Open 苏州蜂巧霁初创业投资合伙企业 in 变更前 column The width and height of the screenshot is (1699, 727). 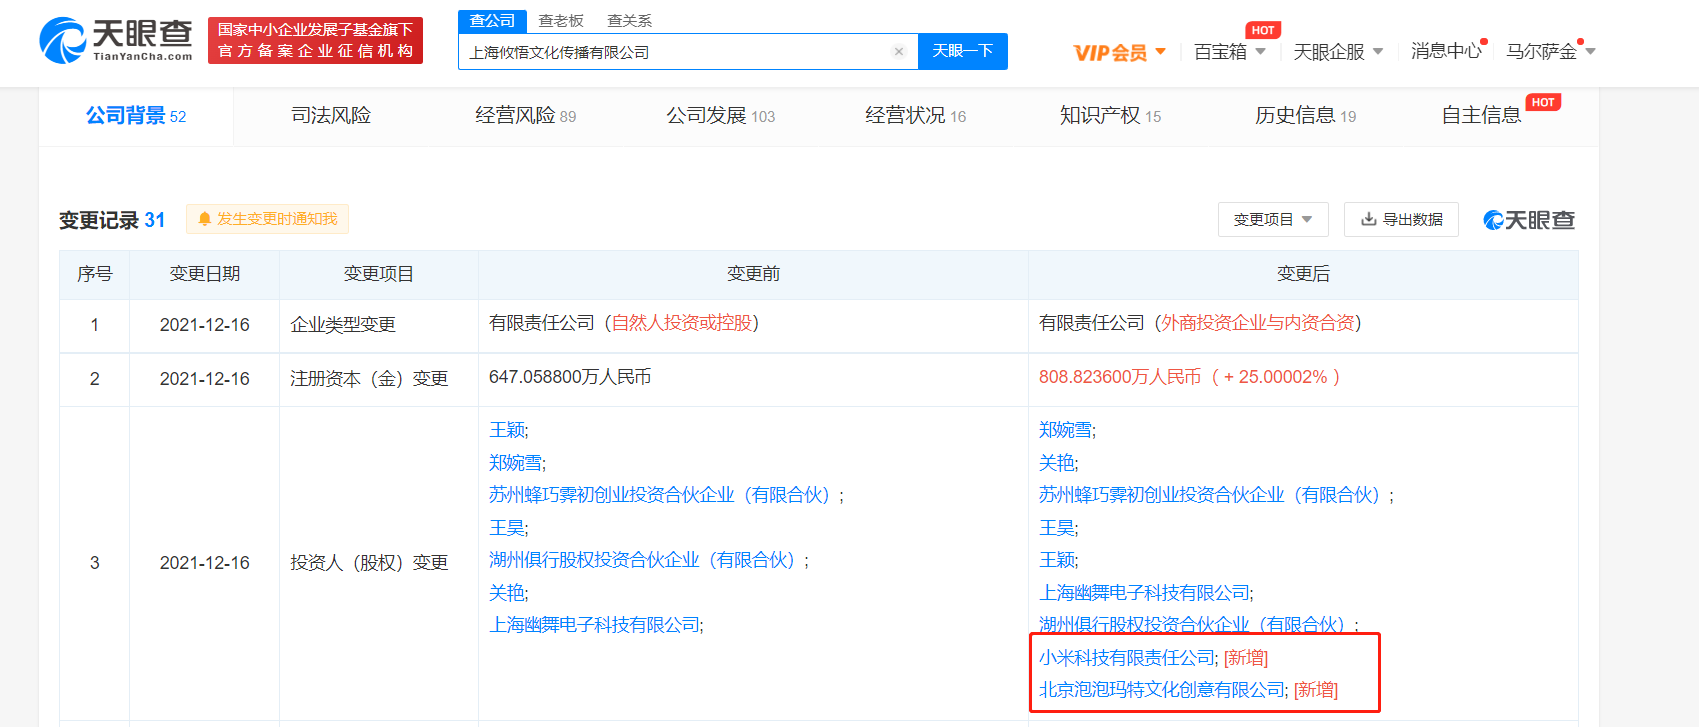pyautogui.click(x=662, y=495)
